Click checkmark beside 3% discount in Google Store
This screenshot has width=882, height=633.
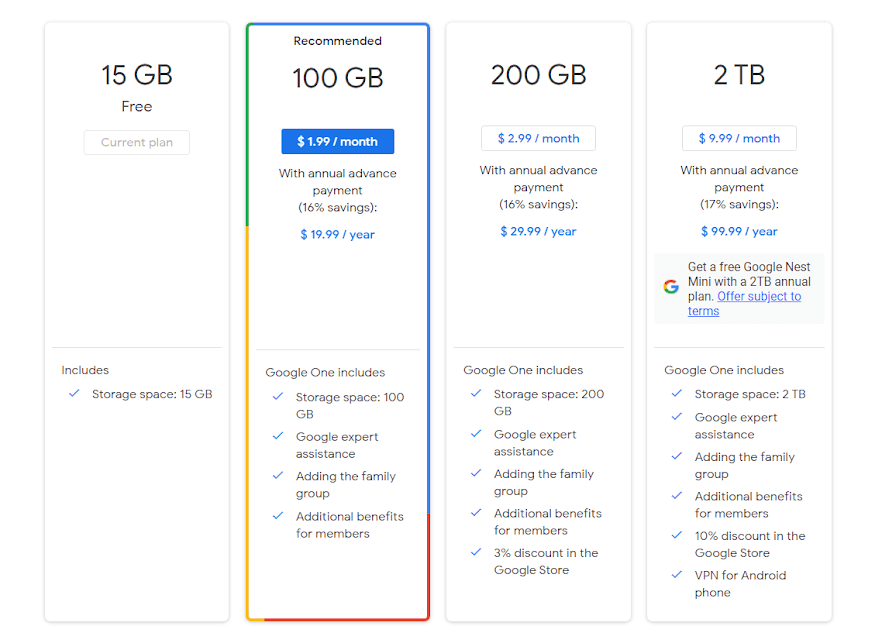476,553
